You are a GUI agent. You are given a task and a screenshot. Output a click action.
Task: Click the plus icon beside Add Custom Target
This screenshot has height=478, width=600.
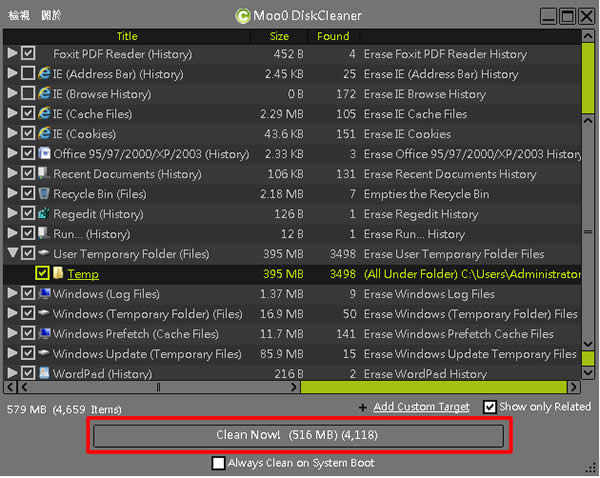pyautogui.click(x=363, y=408)
